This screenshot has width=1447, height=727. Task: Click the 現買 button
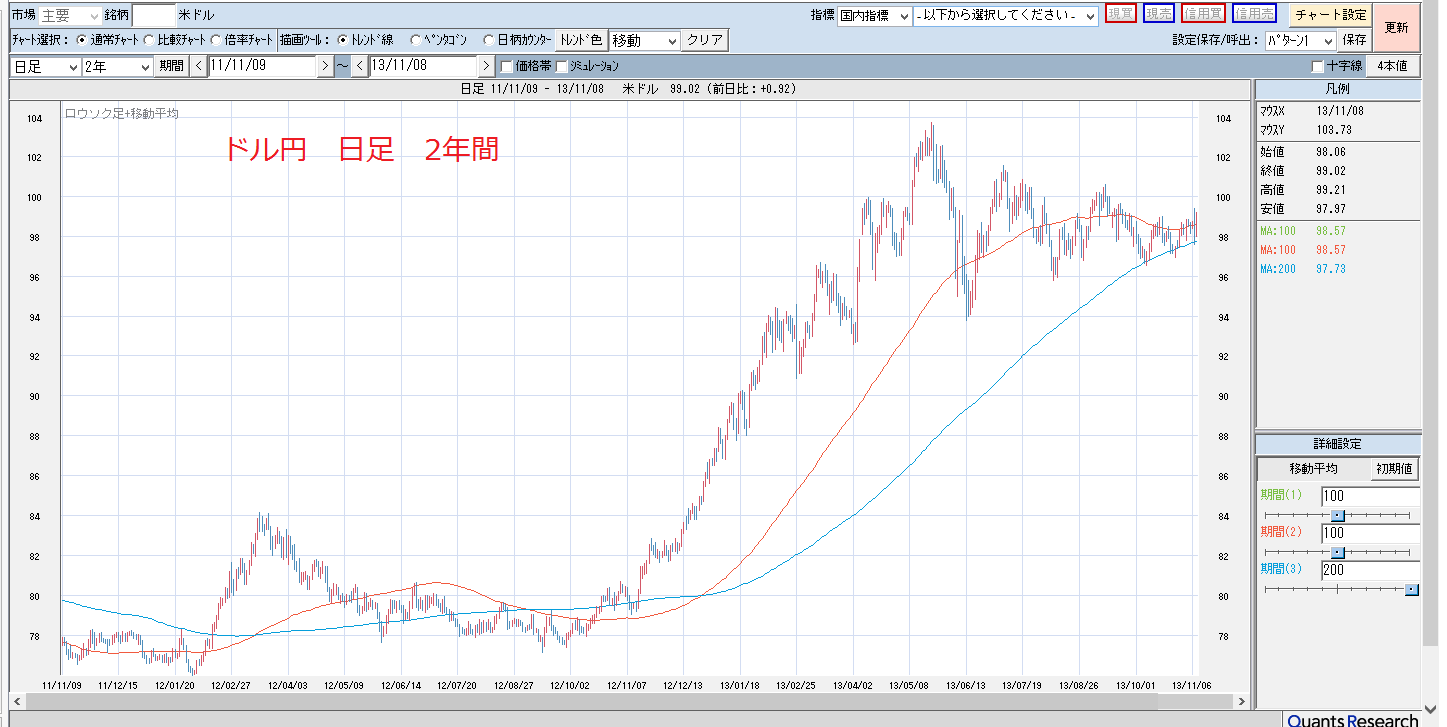point(1121,15)
